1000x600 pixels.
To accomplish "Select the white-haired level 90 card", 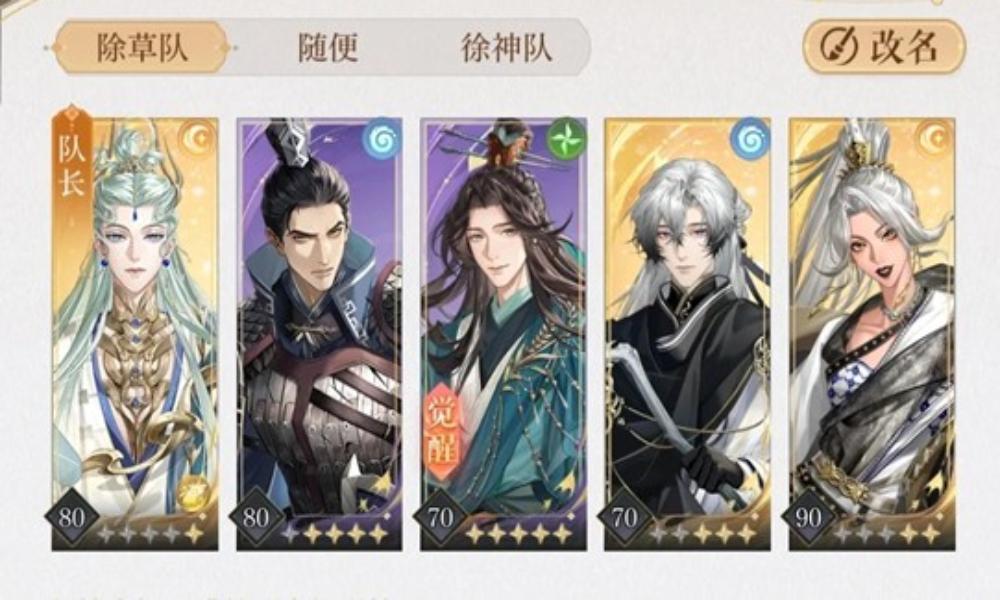I will click(872, 333).
